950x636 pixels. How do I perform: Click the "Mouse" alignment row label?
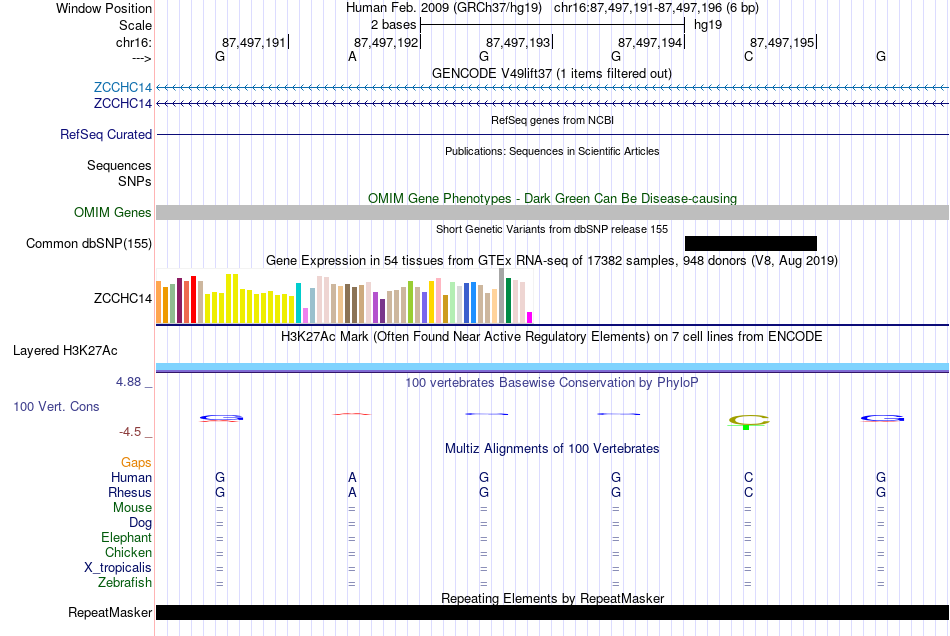click(132, 508)
